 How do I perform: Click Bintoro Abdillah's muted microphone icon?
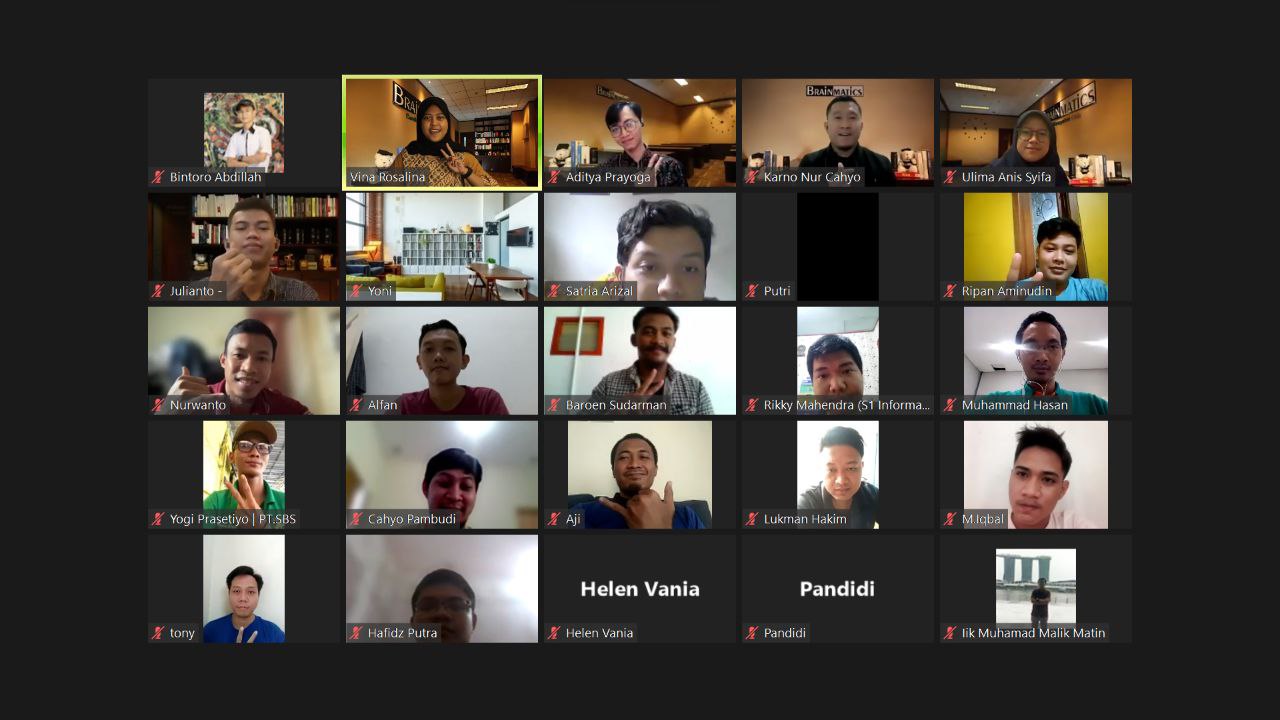(x=158, y=177)
